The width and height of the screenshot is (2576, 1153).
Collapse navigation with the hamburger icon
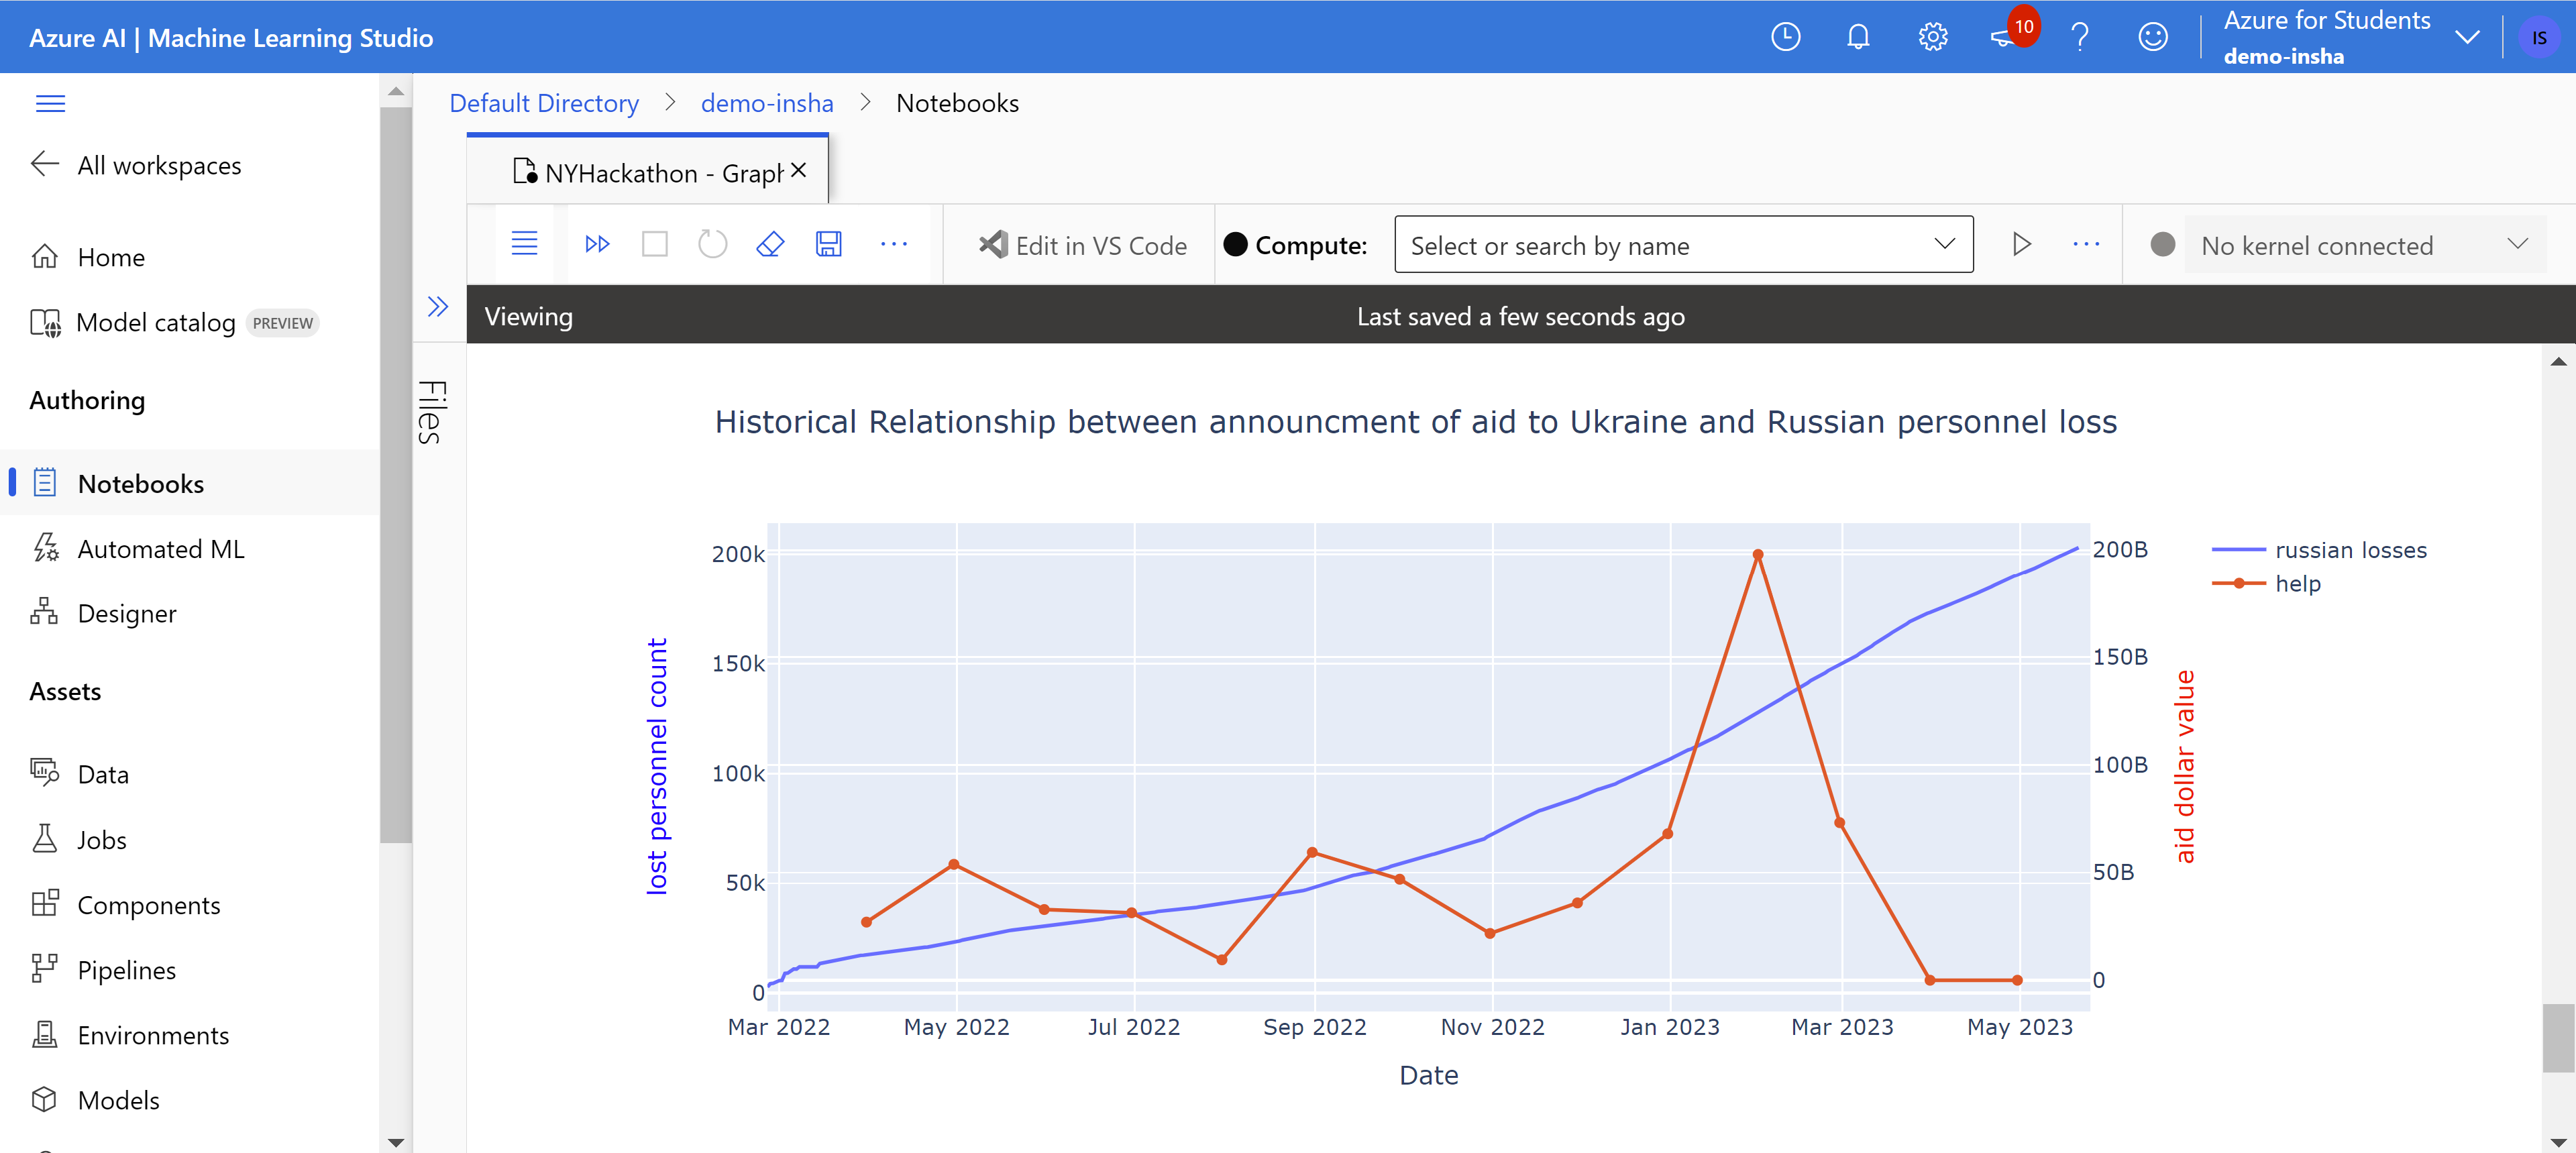coord(50,103)
